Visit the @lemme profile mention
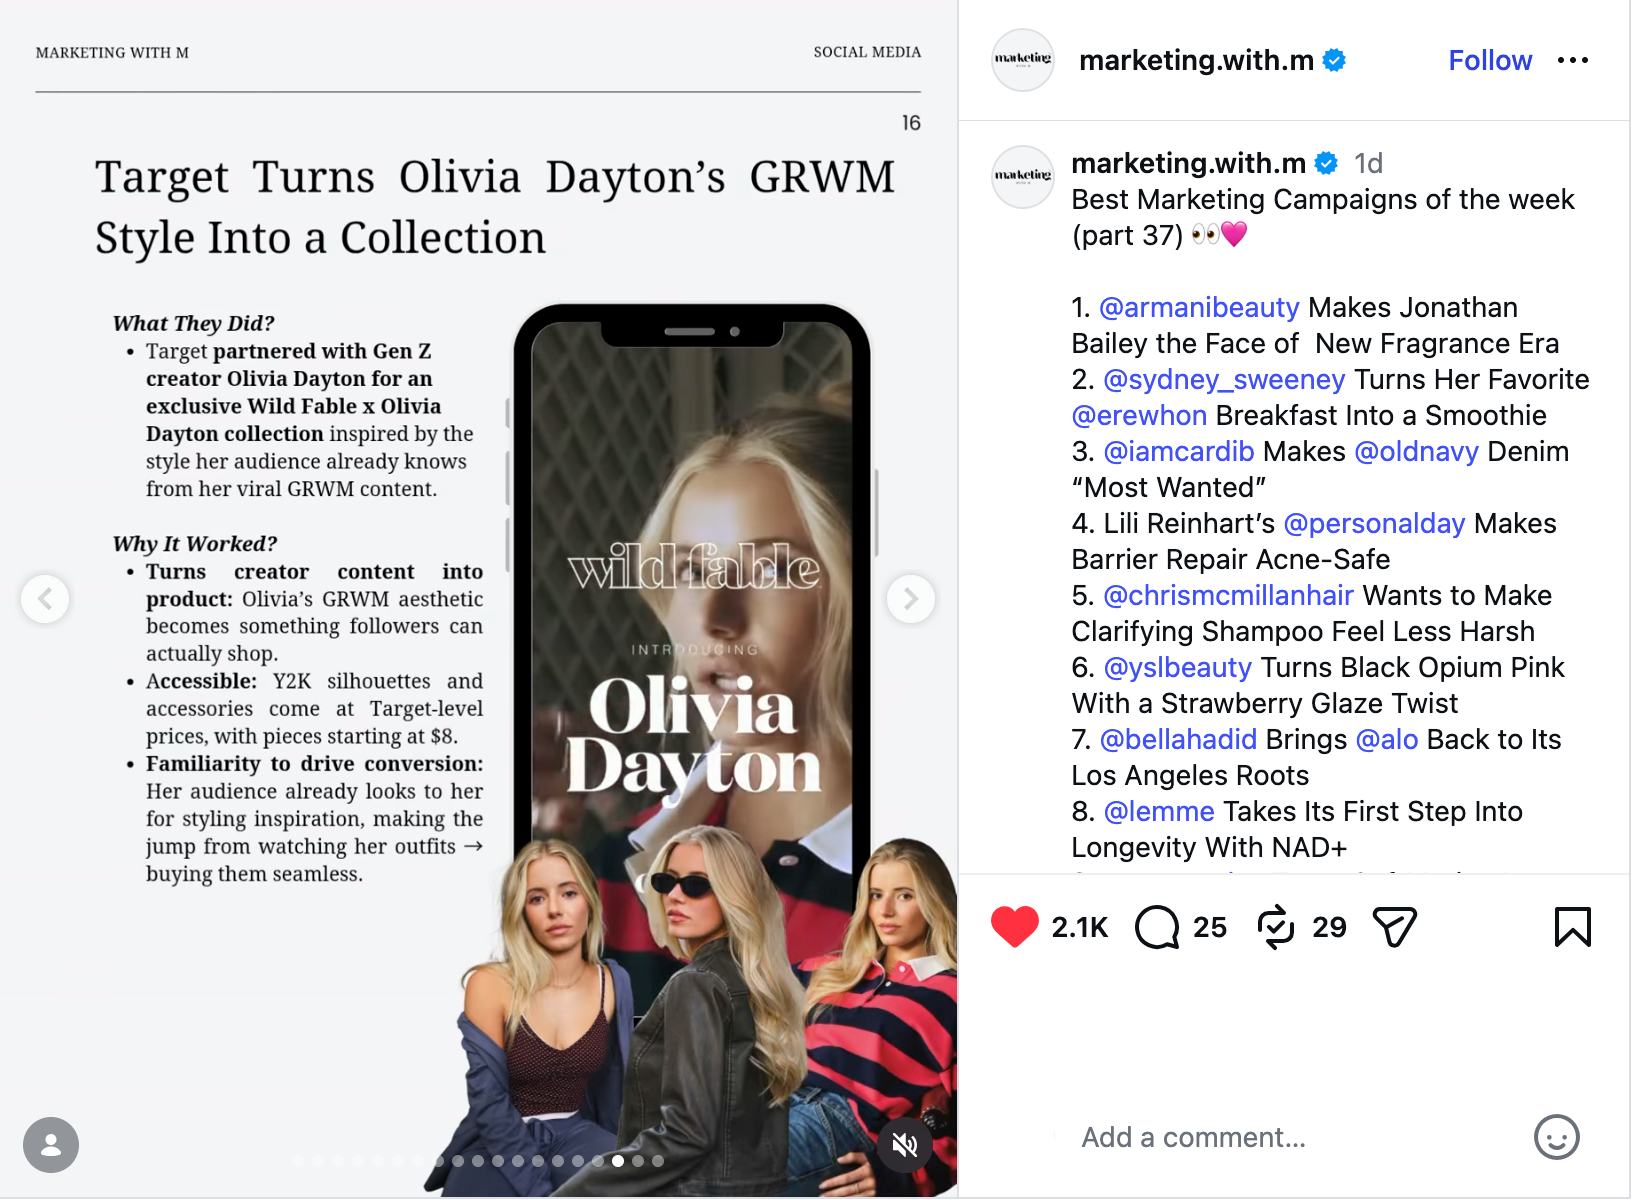This screenshot has width=1634, height=1200. click(1159, 811)
